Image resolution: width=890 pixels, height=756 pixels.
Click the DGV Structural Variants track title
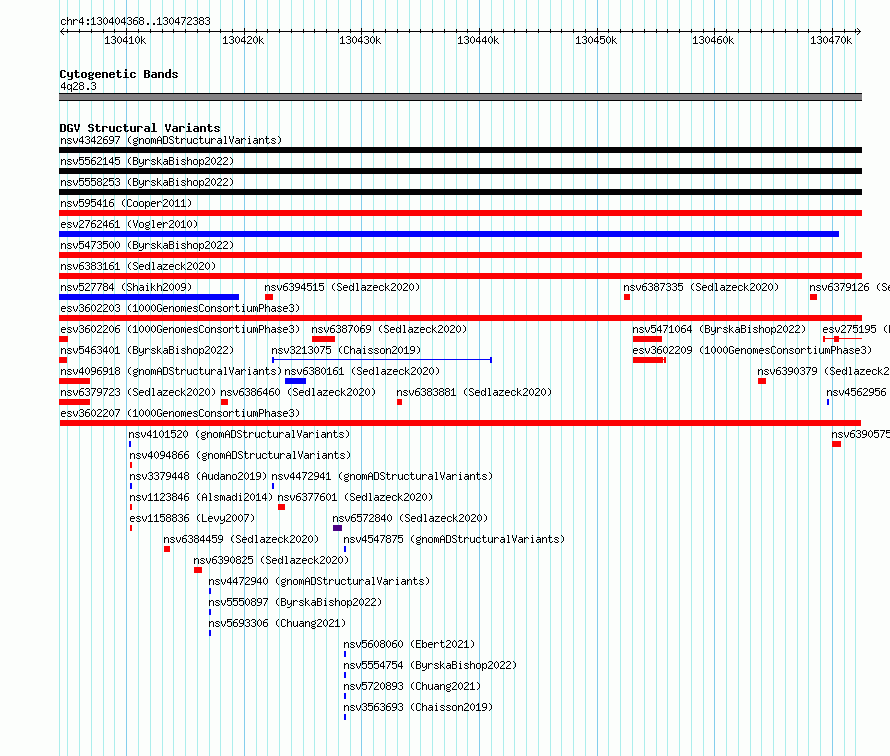140,128
